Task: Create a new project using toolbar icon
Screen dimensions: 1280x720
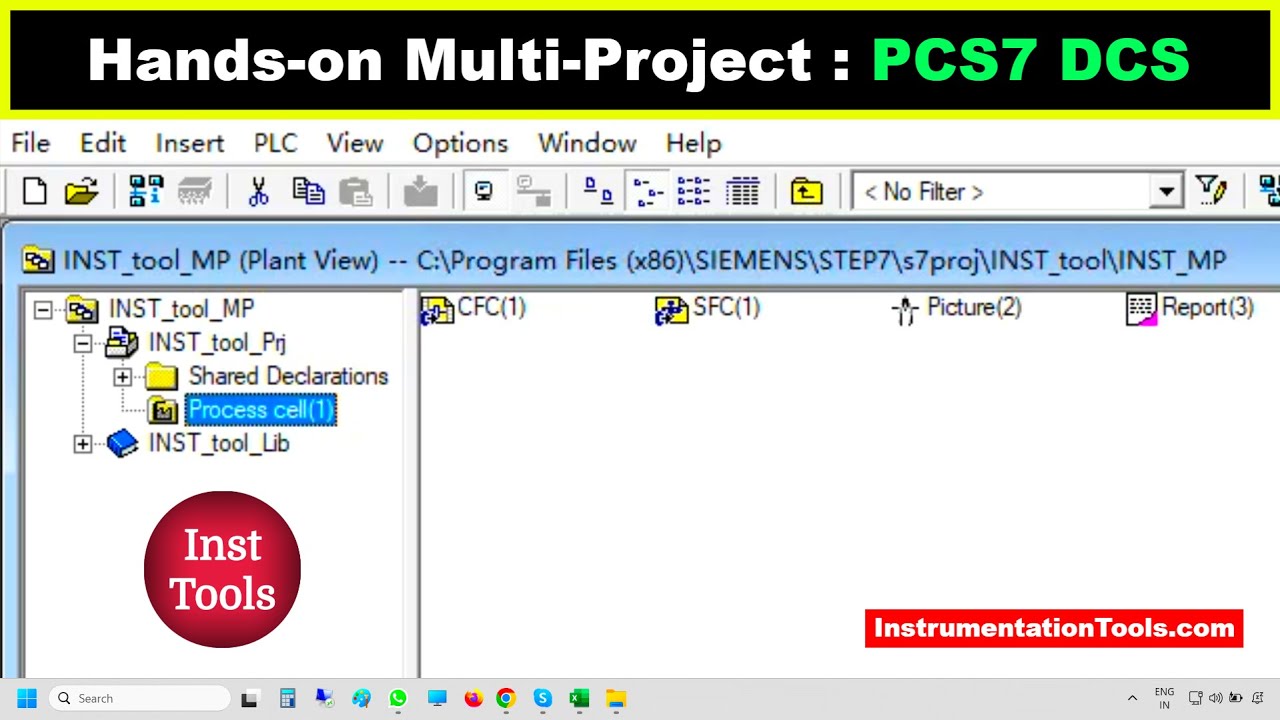Action: pos(33,191)
